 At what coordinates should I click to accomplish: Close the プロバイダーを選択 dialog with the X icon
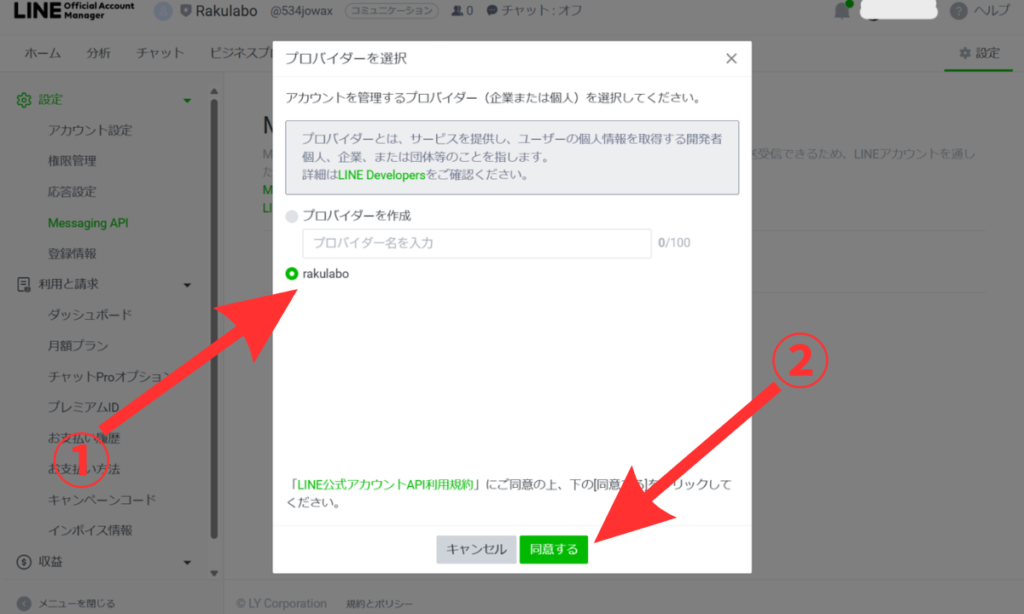[731, 59]
